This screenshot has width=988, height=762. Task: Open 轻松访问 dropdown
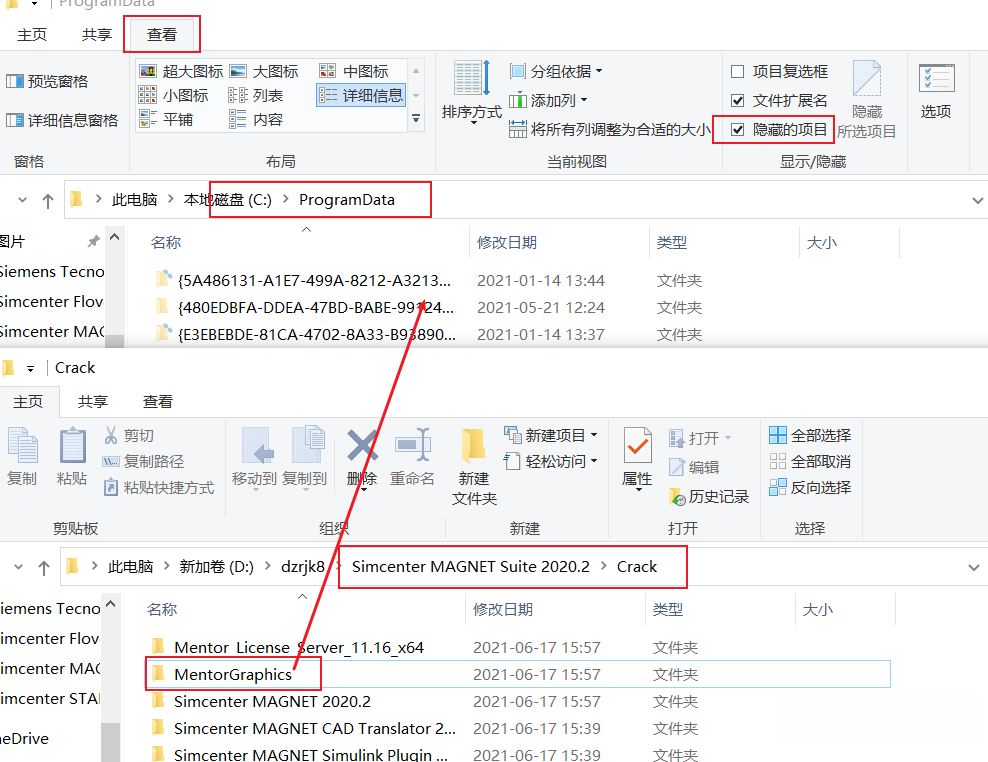click(x=551, y=461)
